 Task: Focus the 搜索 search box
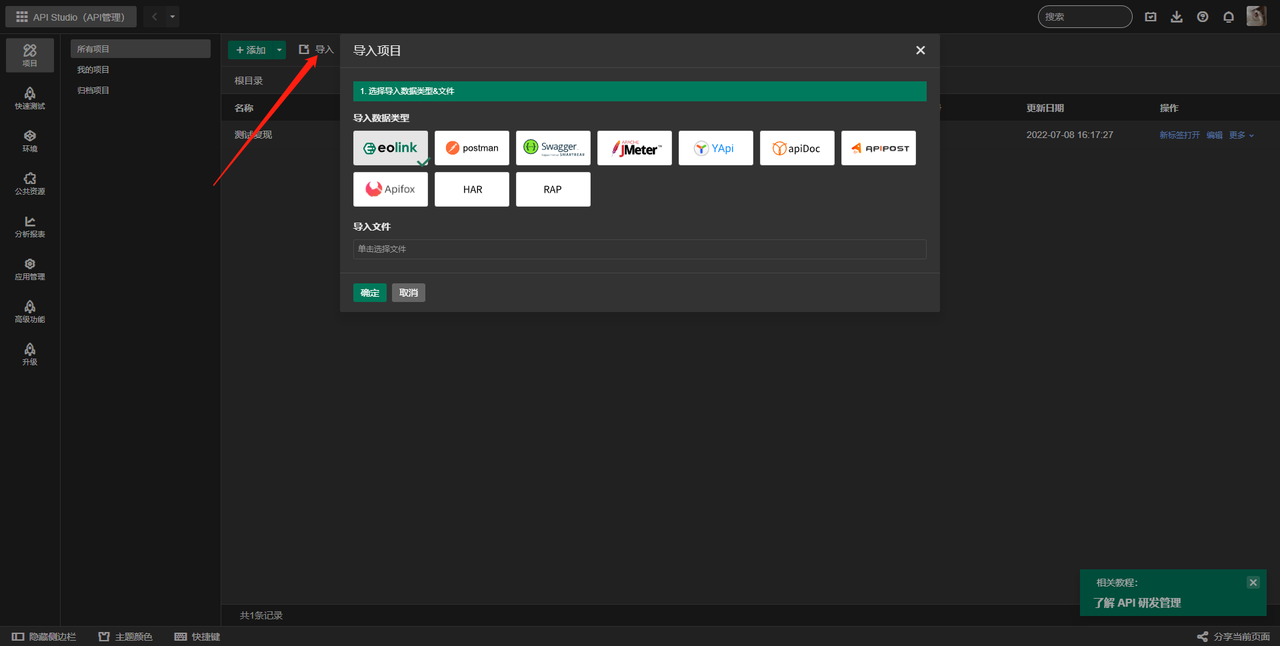click(1085, 17)
